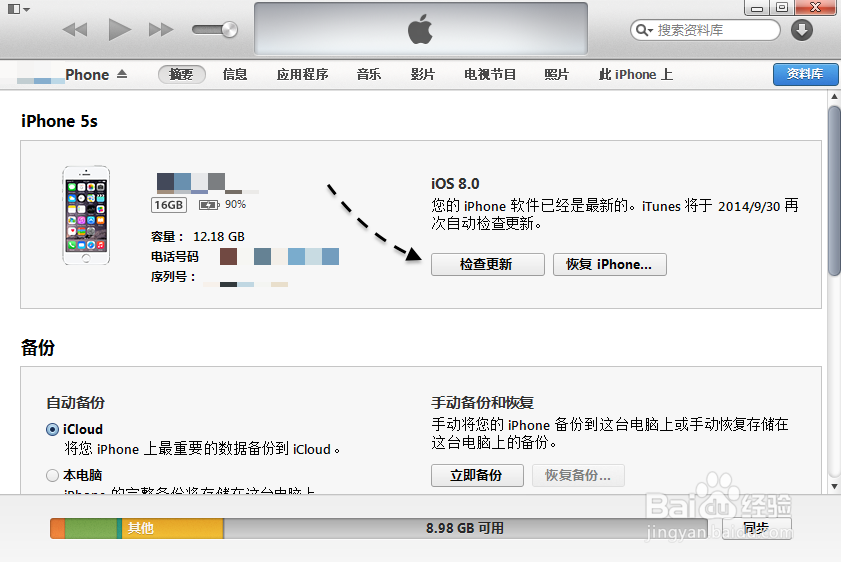Click the battery 90% indicator icon

tap(209, 205)
